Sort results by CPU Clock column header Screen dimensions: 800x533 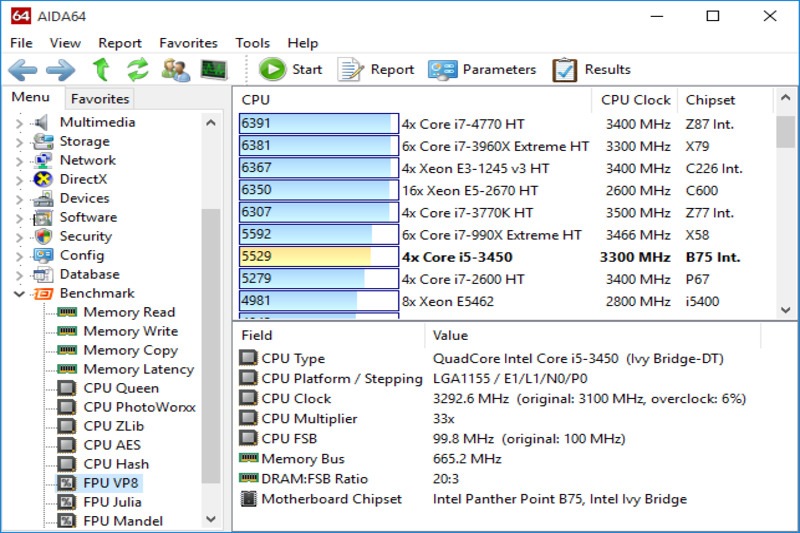click(635, 100)
